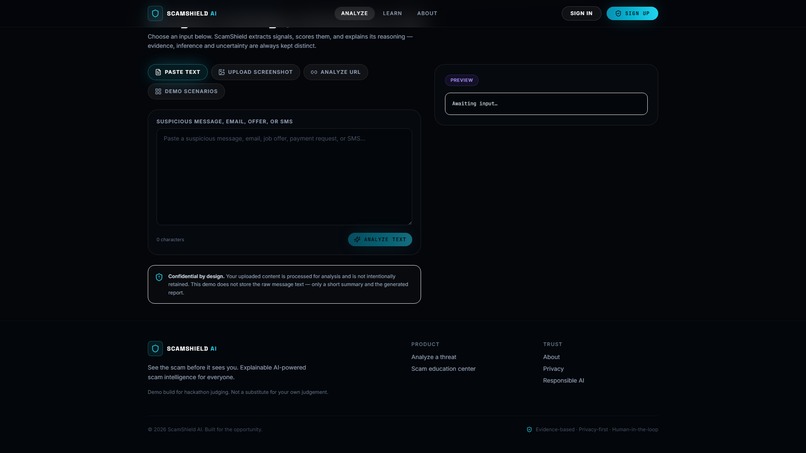Click the Preview badge label
Viewport: 806px width, 453px height.
(x=462, y=80)
